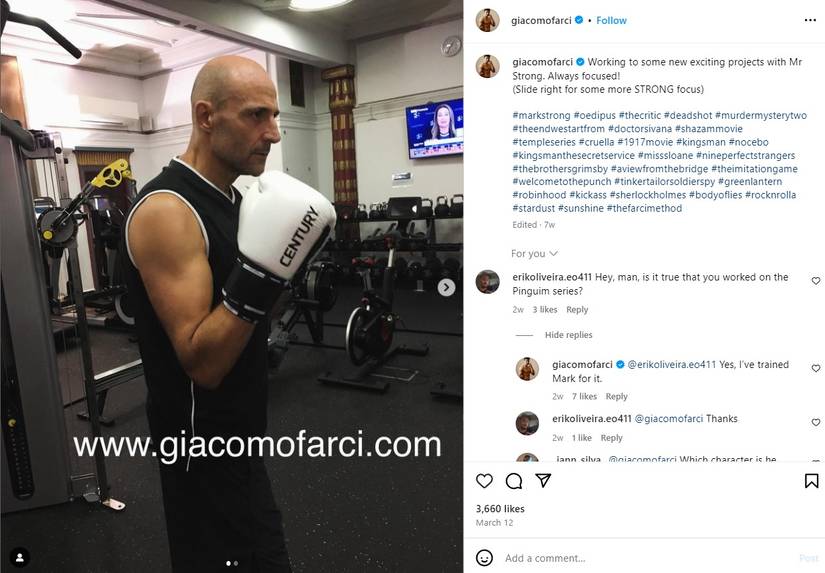Follow giacomofarci account

pyautogui.click(x=611, y=21)
